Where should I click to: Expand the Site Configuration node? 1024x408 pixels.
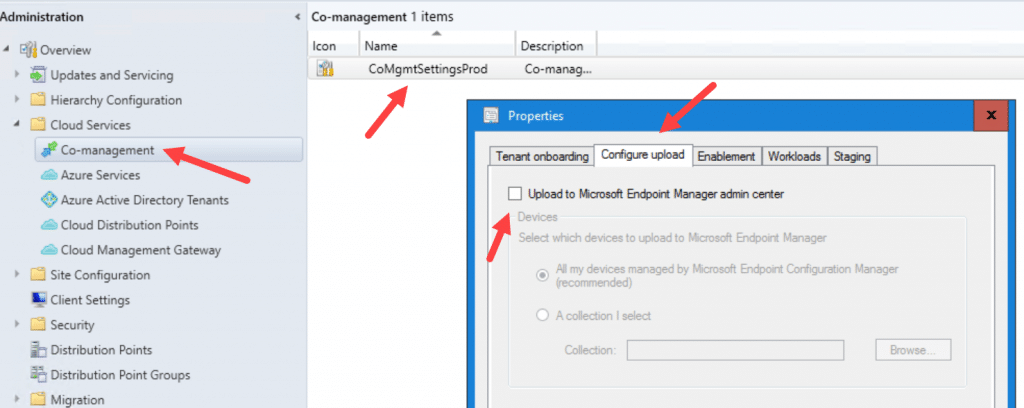[x=17, y=275]
